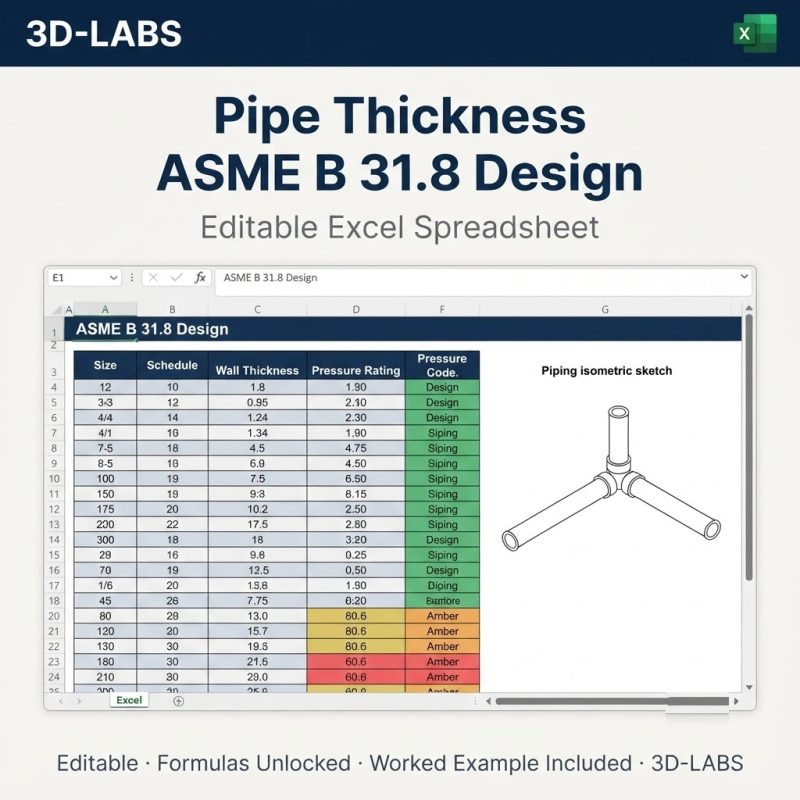Click vertical scrollbar up arrow
Screen dimensions: 800x800
pyautogui.click(x=748, y=308)
